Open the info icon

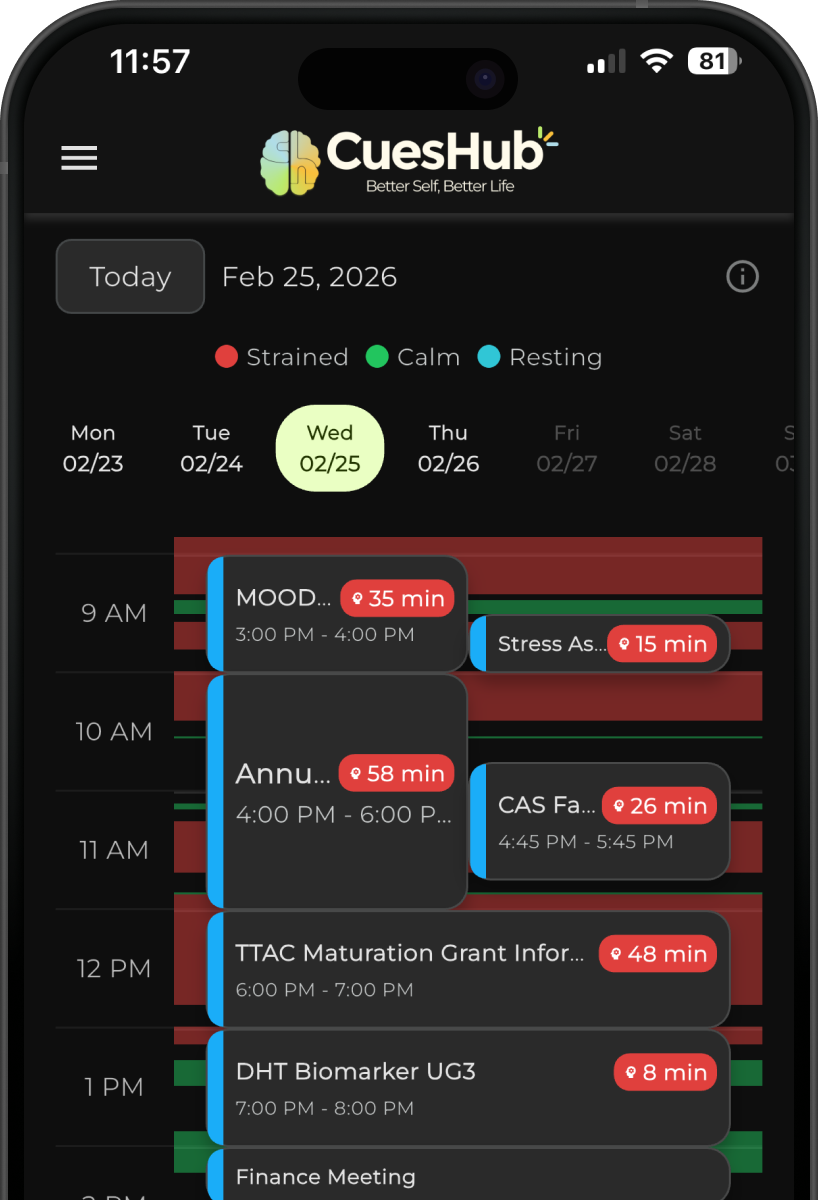click(742, 277)
